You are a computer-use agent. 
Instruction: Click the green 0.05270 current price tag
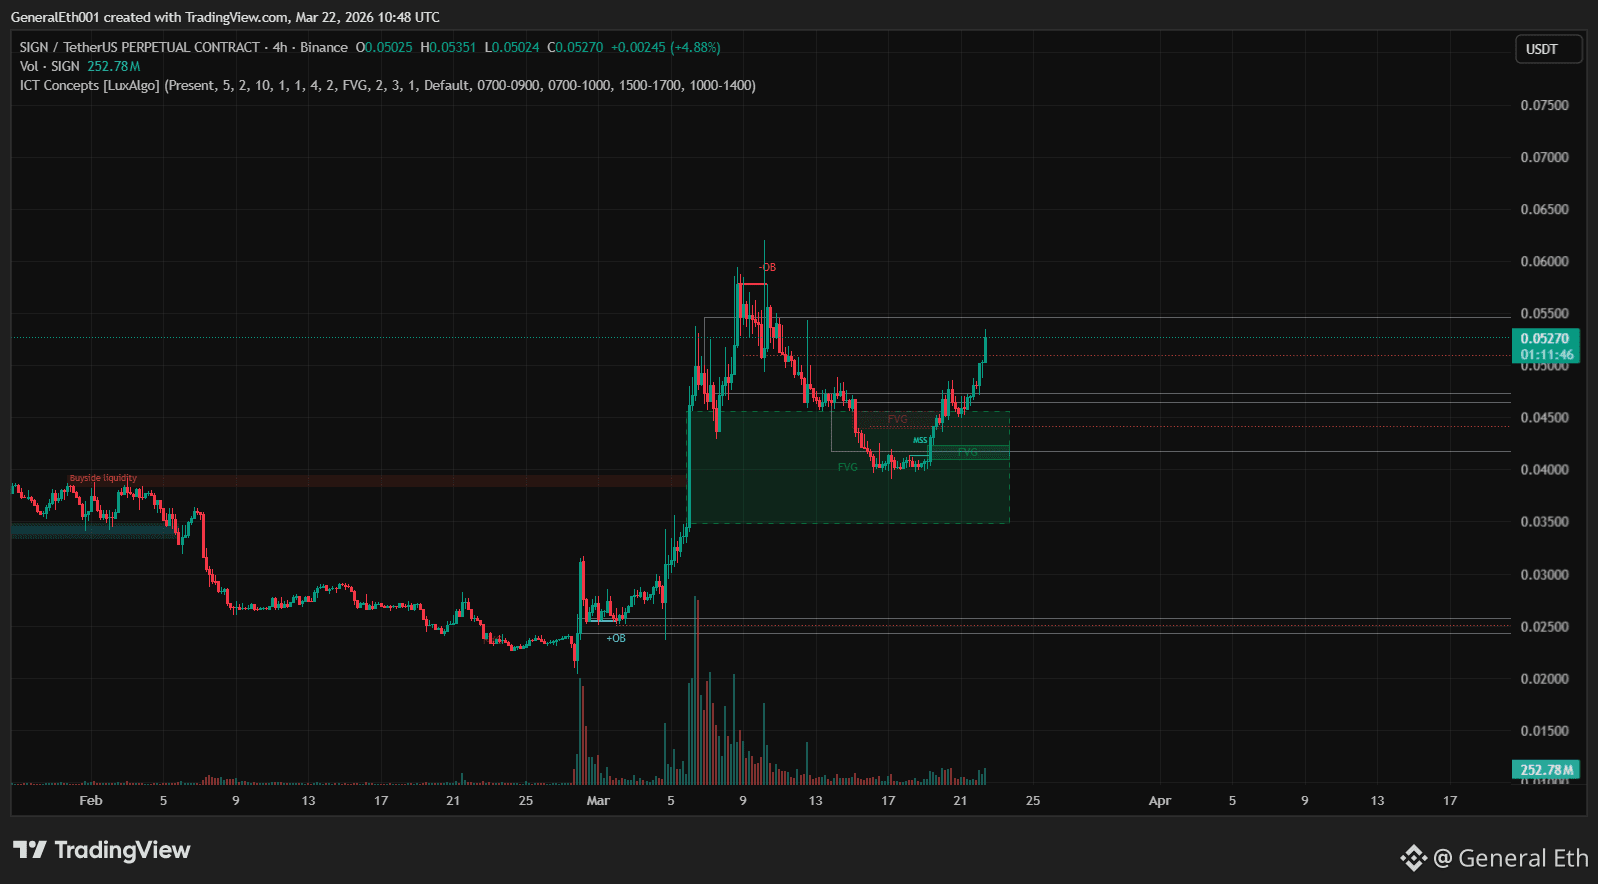click(1545, 338)
